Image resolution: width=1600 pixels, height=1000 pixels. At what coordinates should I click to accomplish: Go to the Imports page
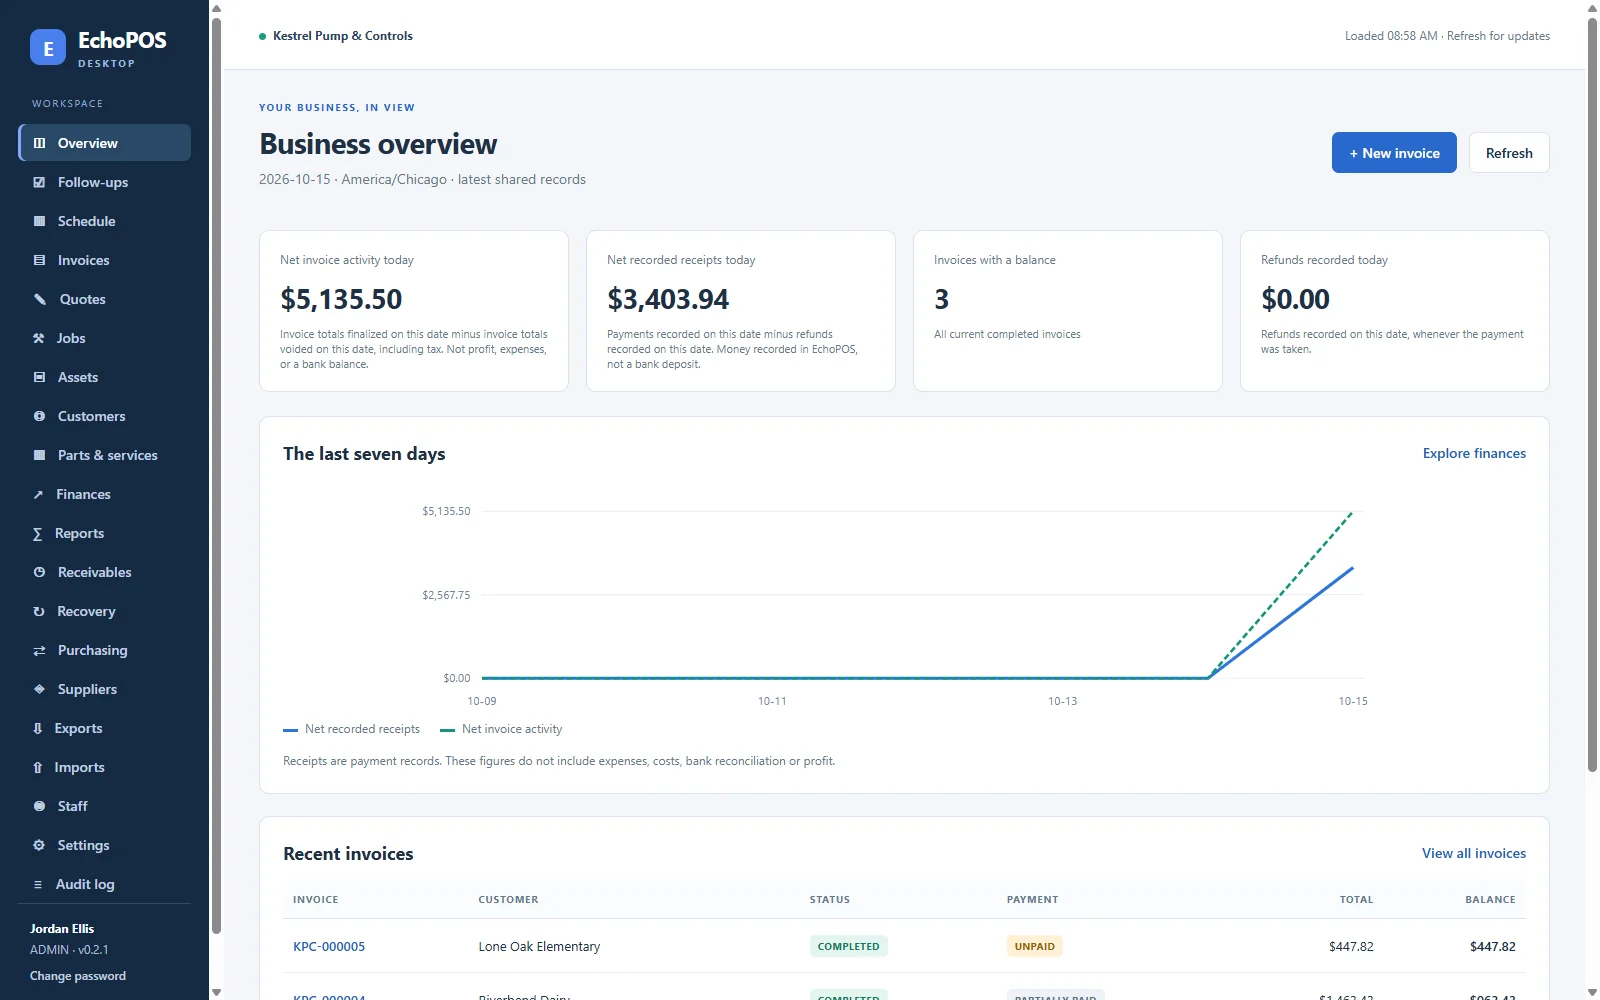pyautogui.click(x=105, y=767)
